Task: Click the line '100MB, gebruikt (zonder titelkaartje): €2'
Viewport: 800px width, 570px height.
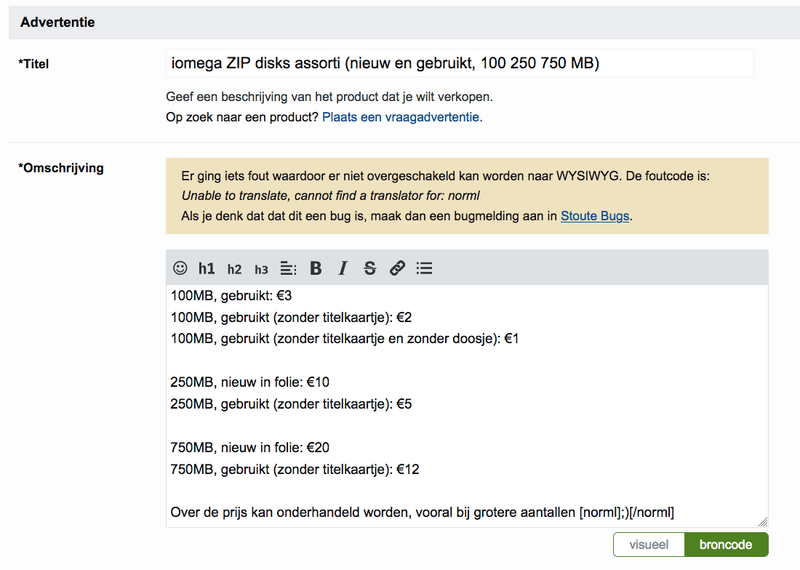Action: [x=291, y=317]
